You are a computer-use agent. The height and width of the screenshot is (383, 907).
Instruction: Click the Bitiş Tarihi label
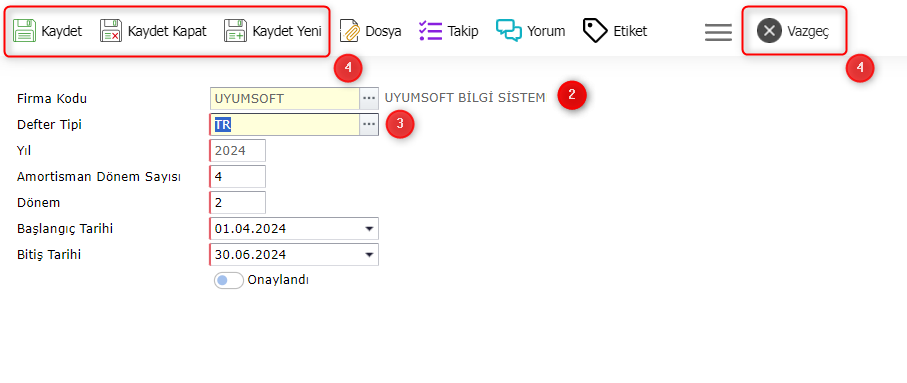[49, 255]
